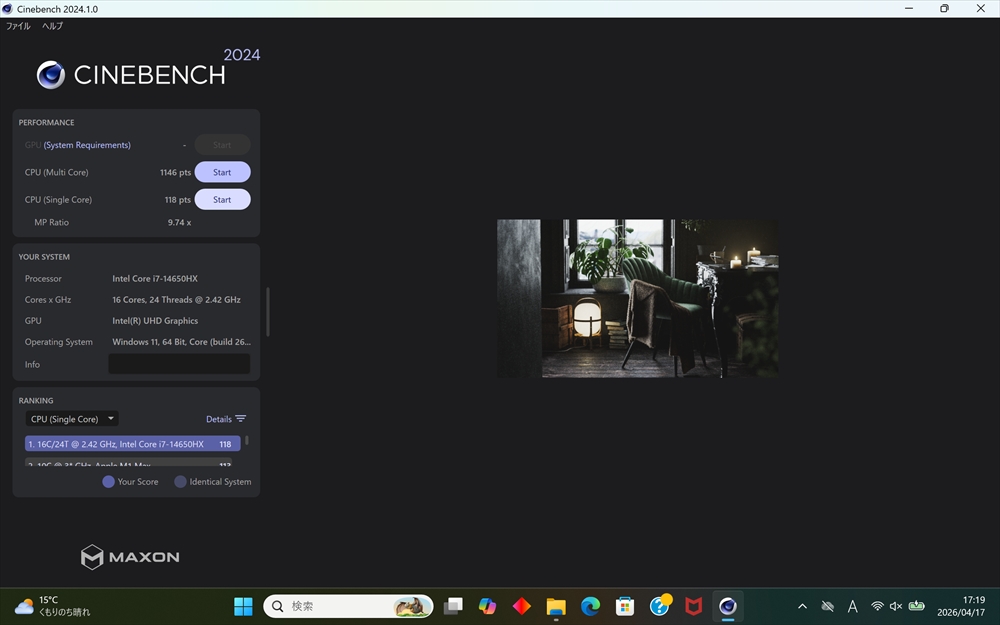Click the 118 pts single core score
The width and height of the screenshot is (1000, 625).
point(177,200)
